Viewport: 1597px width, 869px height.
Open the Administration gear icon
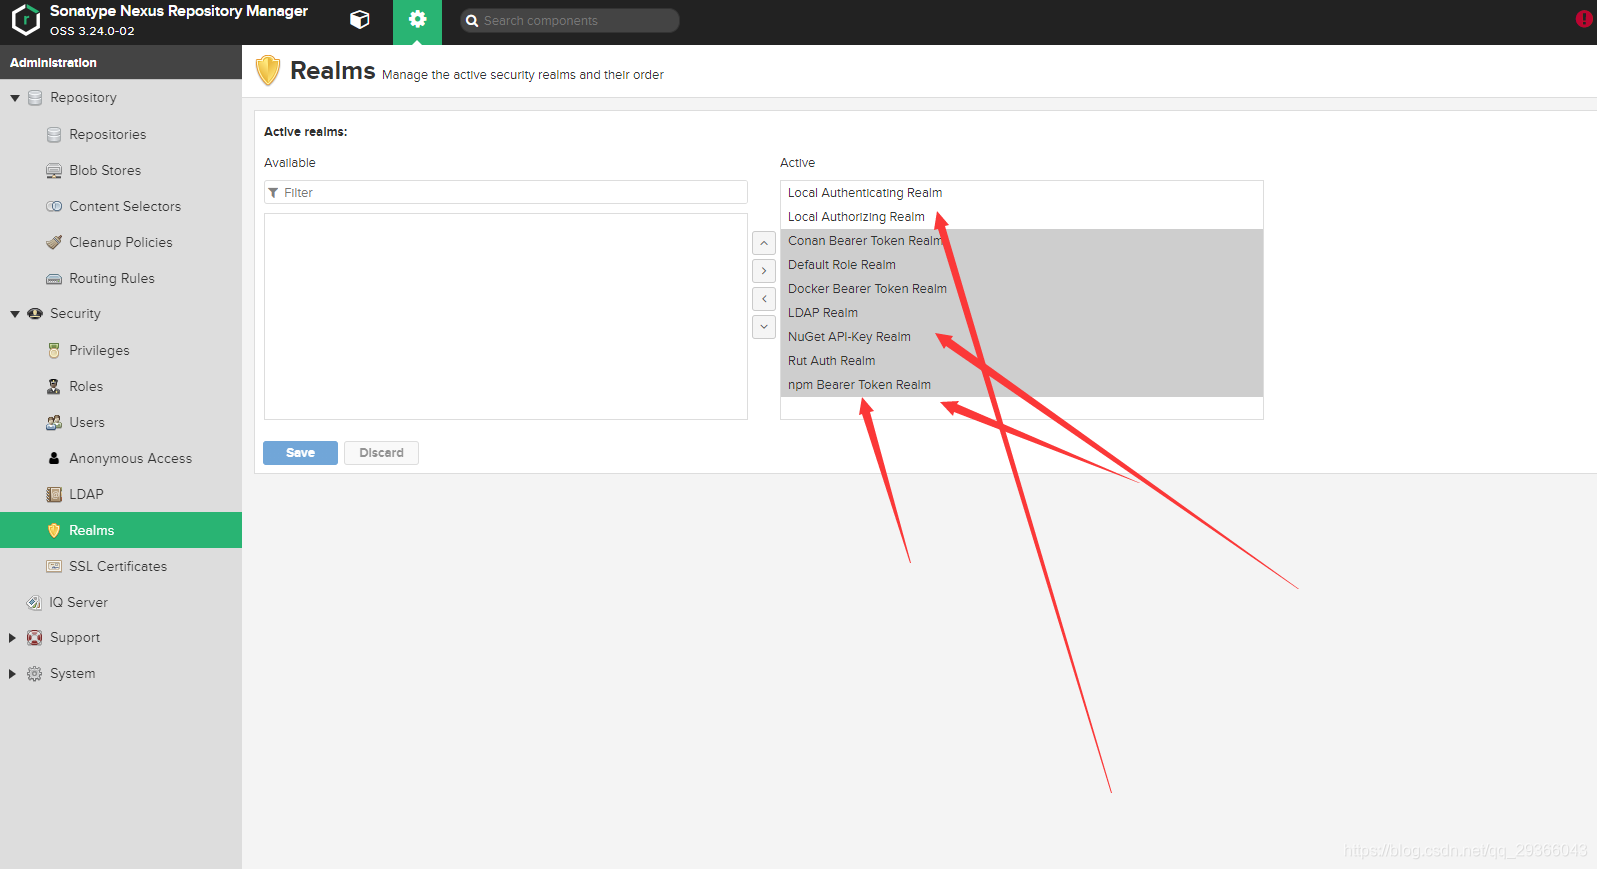417,20
